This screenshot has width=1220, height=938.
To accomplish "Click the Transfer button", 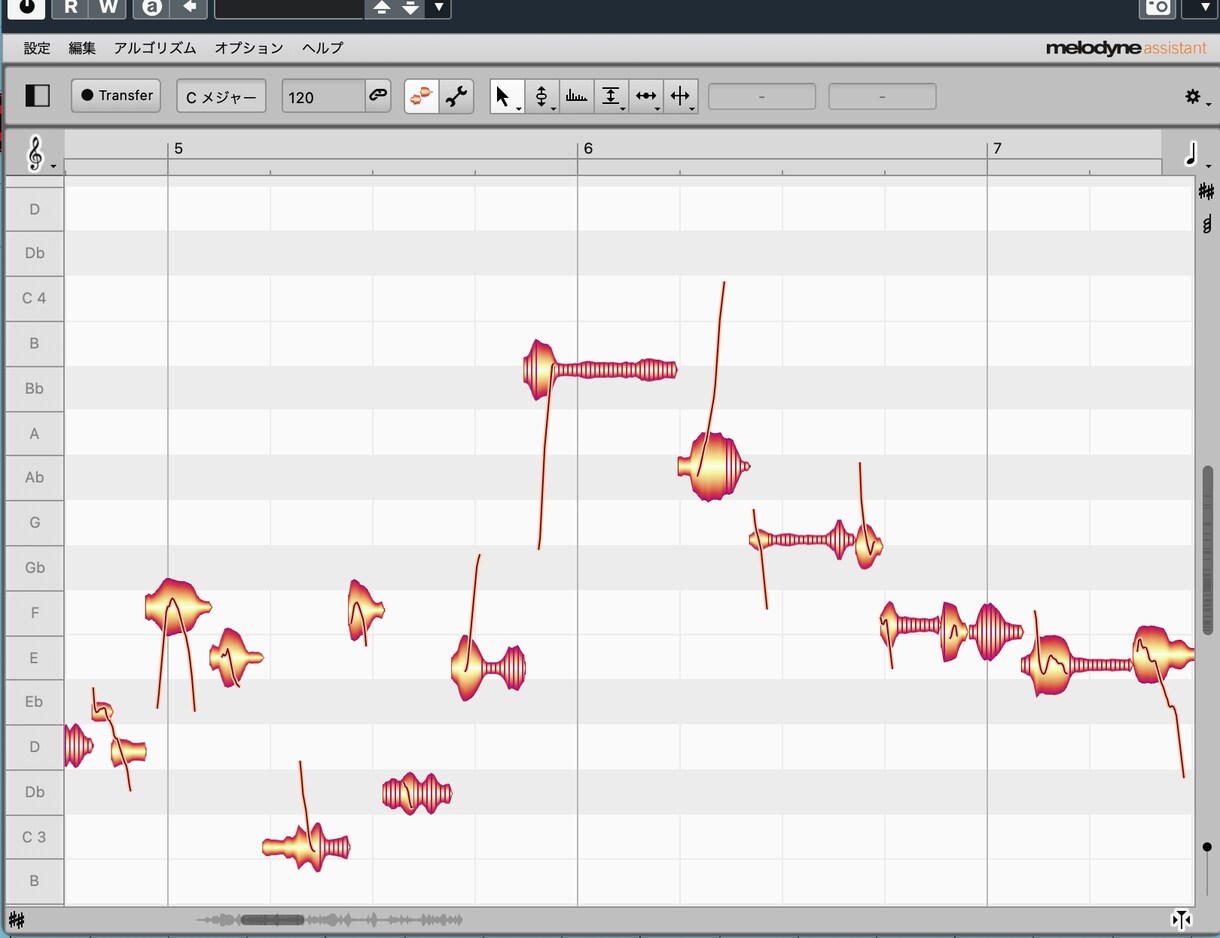I will (116, 96).
